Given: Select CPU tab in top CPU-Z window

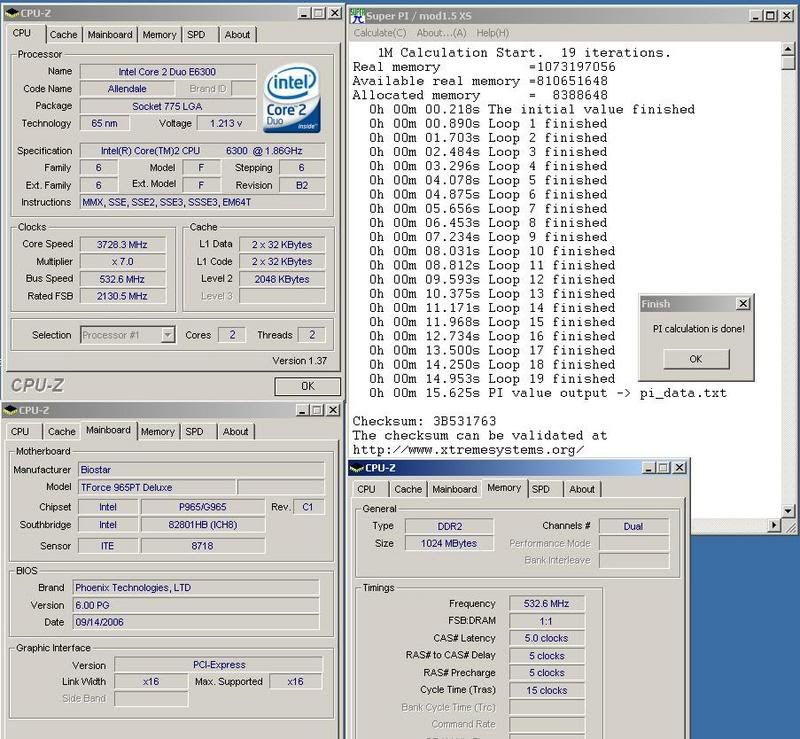Looking at the screenshot, I should click(x=21, y=33).
